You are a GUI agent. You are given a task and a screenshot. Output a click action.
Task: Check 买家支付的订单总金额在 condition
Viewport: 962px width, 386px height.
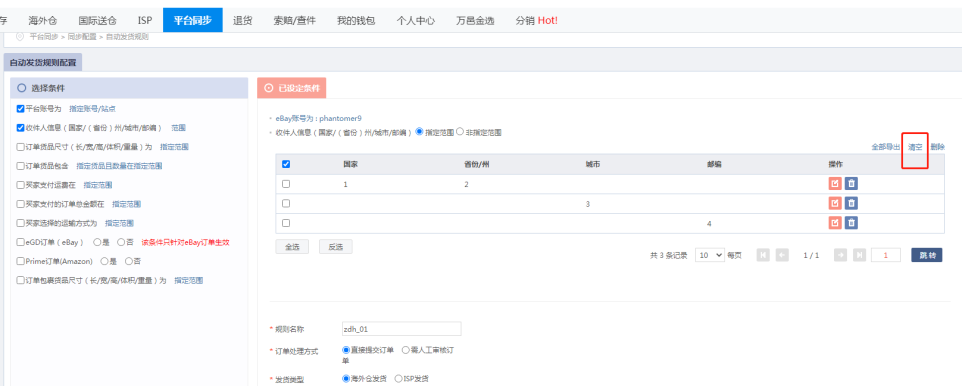click(x=20, y=204)
